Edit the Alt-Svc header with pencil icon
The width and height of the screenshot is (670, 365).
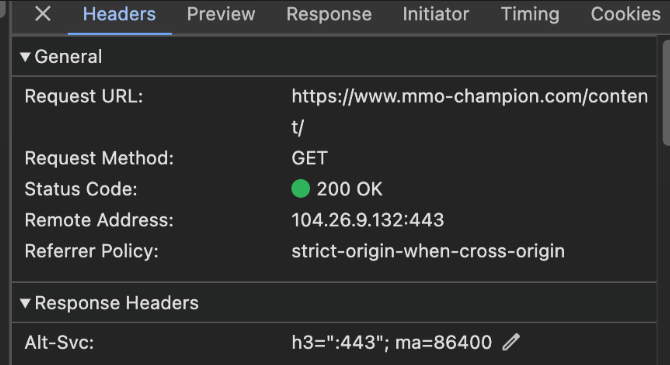(x=511, y=342)
